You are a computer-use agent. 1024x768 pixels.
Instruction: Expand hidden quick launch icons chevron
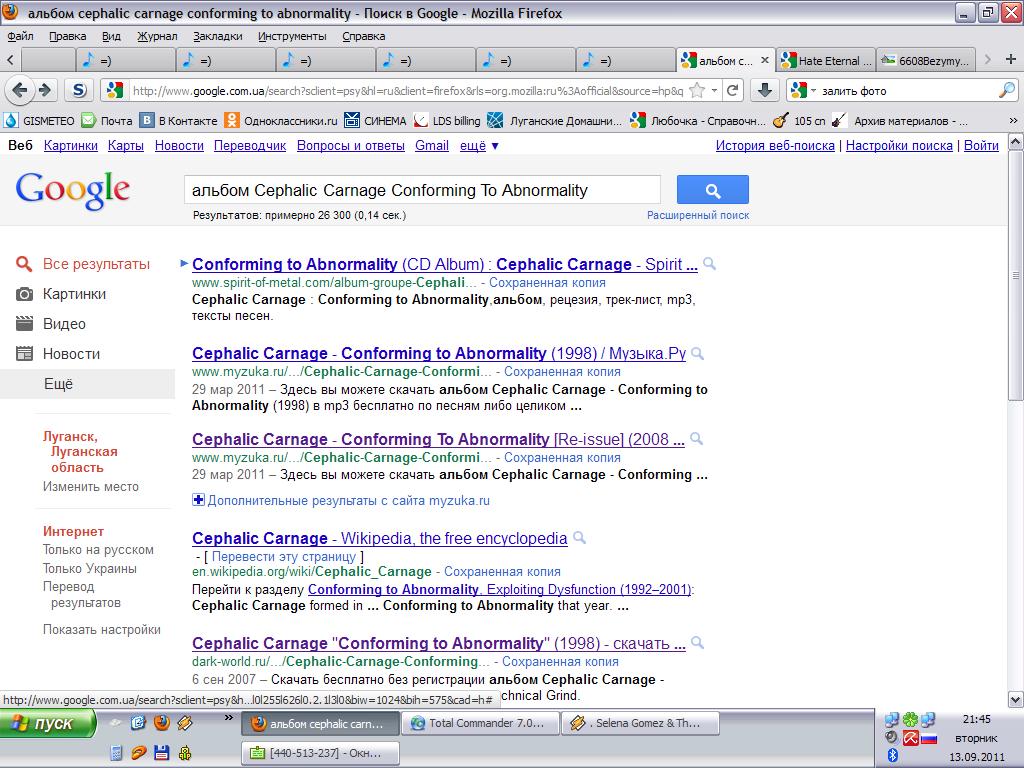pos(229,718)
